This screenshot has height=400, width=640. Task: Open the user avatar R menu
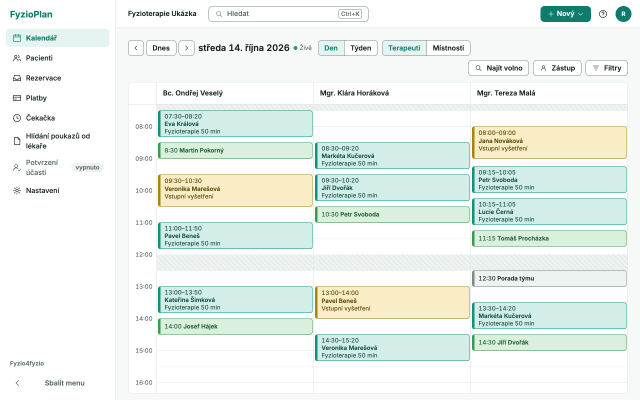[x=623, y=14]
